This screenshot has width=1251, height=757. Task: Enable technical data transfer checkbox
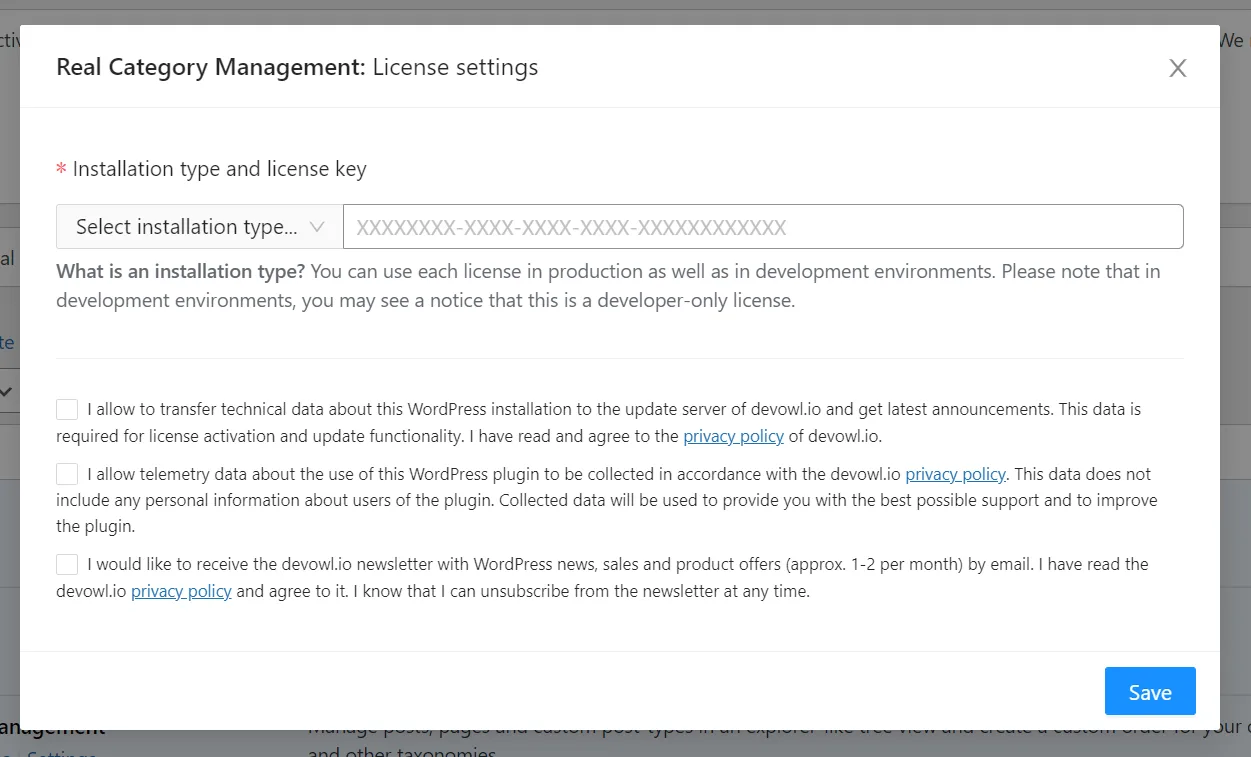pos(67,409)
